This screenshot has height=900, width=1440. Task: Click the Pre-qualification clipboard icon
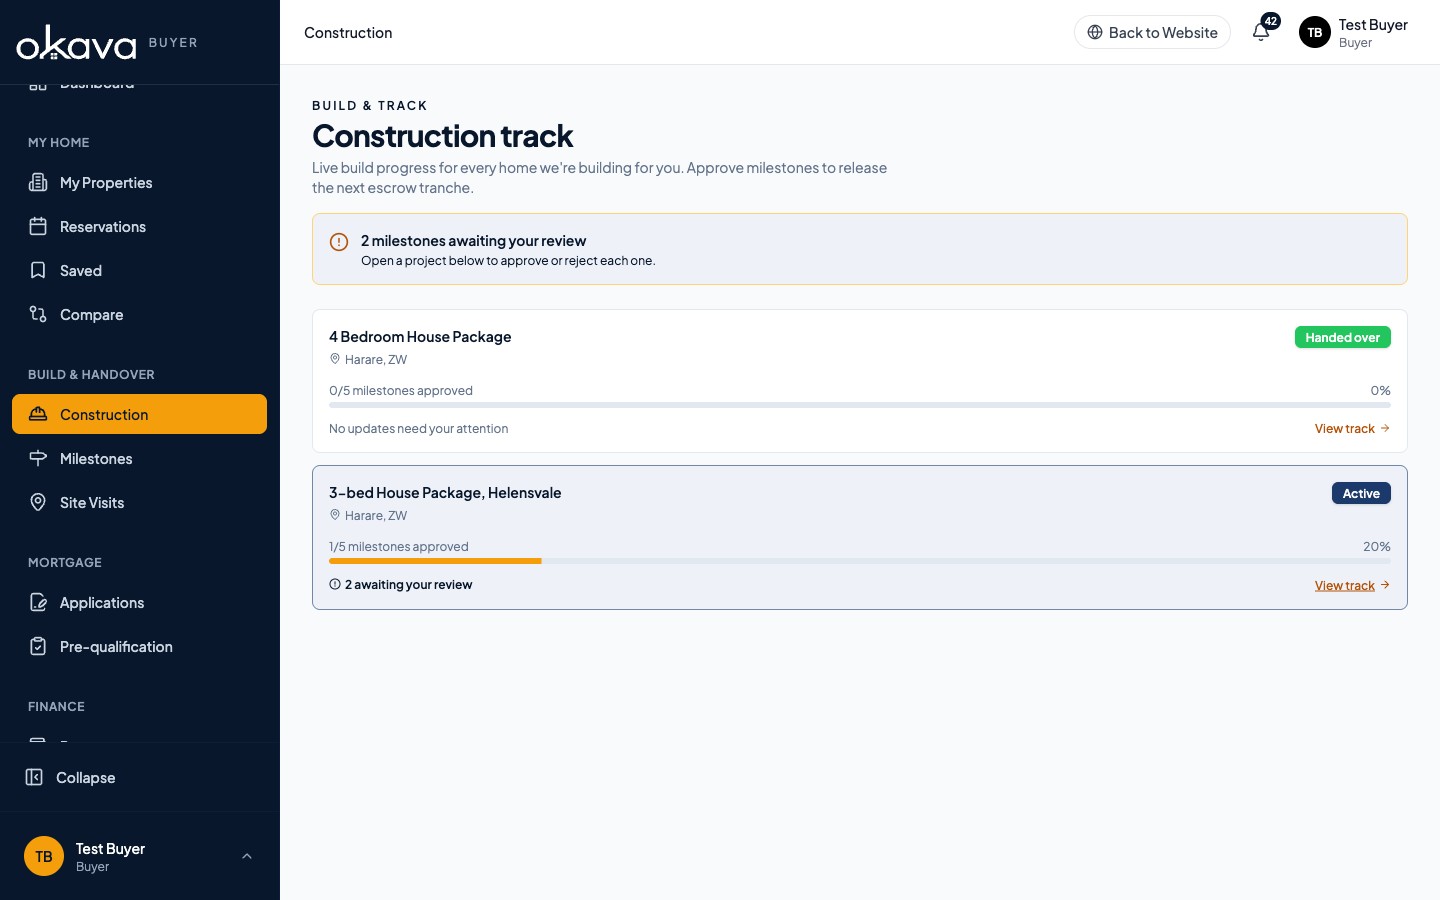[x=38, y=646]
